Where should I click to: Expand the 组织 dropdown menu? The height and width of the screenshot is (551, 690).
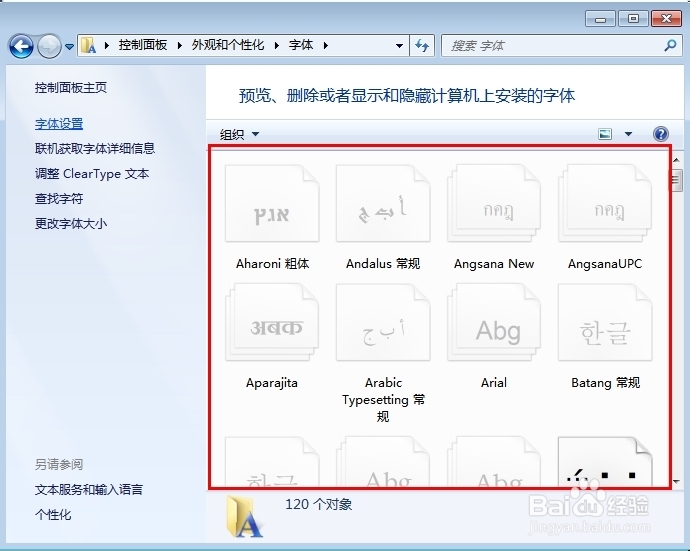click(240, 134)
